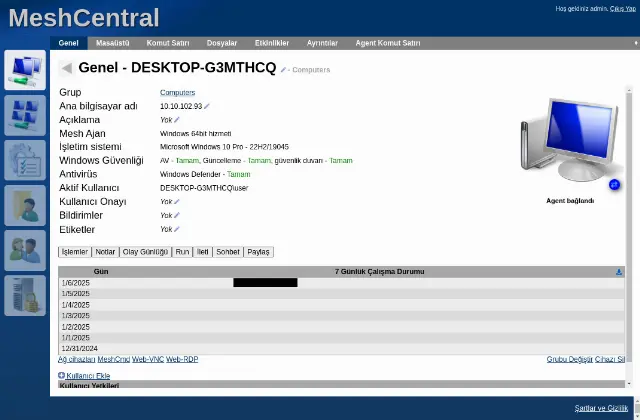Open the MeshCmd link
Viewport: 640px width, 420px height.
pos(113,359)
